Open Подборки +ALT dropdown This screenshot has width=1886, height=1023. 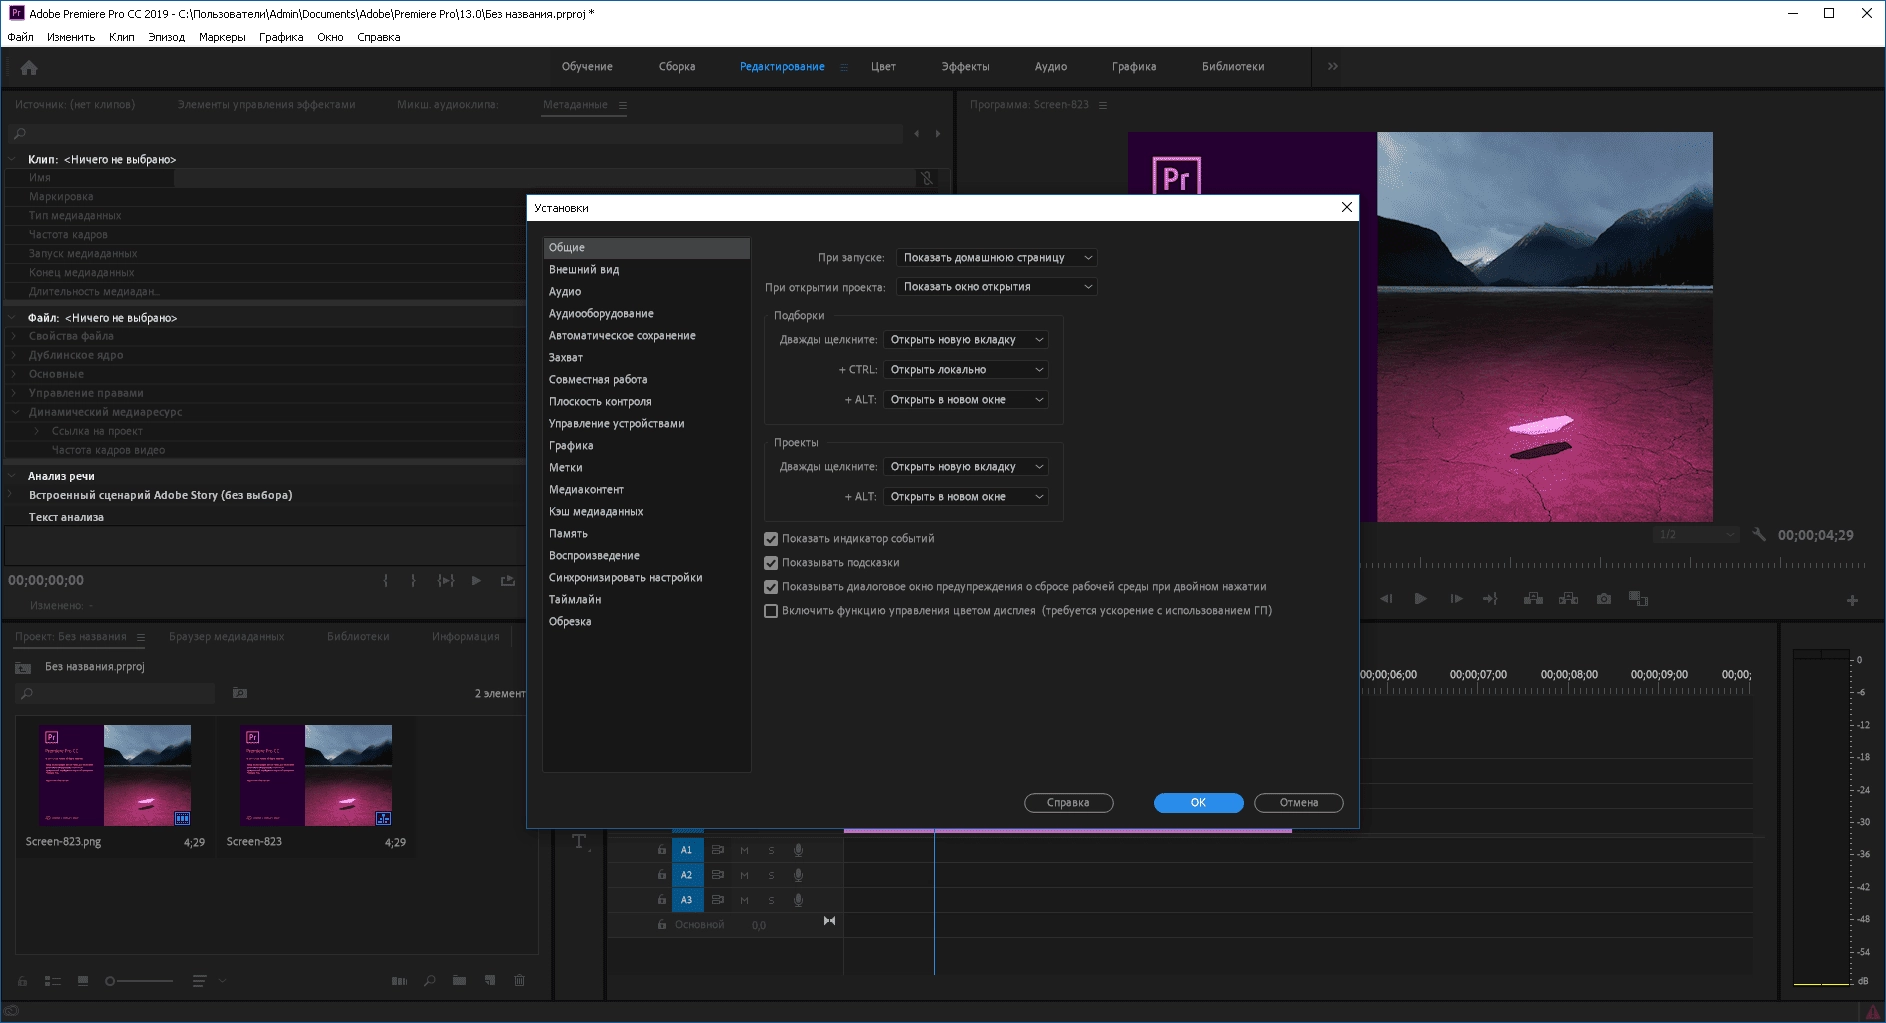(966, 400)
